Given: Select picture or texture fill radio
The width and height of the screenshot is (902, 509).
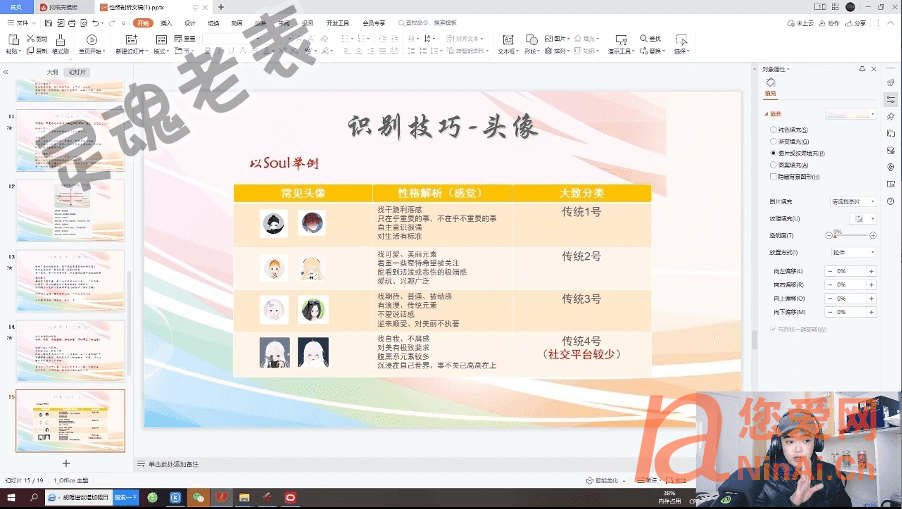Looking at the screenshot, I should (x=773, y=154).
